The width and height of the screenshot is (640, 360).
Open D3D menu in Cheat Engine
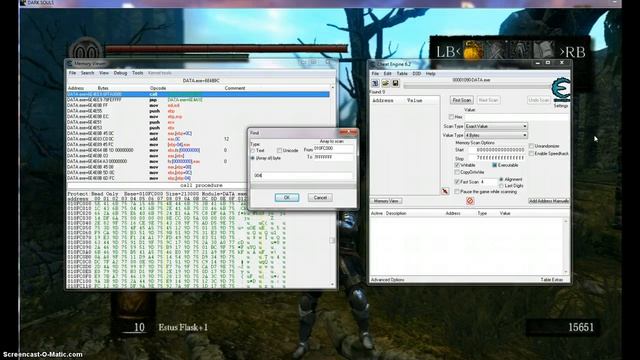pyautogui.click(x=417, y=73)
